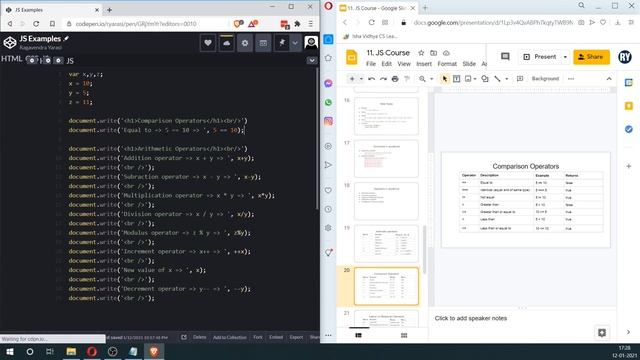Pin this pen with the pin icon

[282, 43]
